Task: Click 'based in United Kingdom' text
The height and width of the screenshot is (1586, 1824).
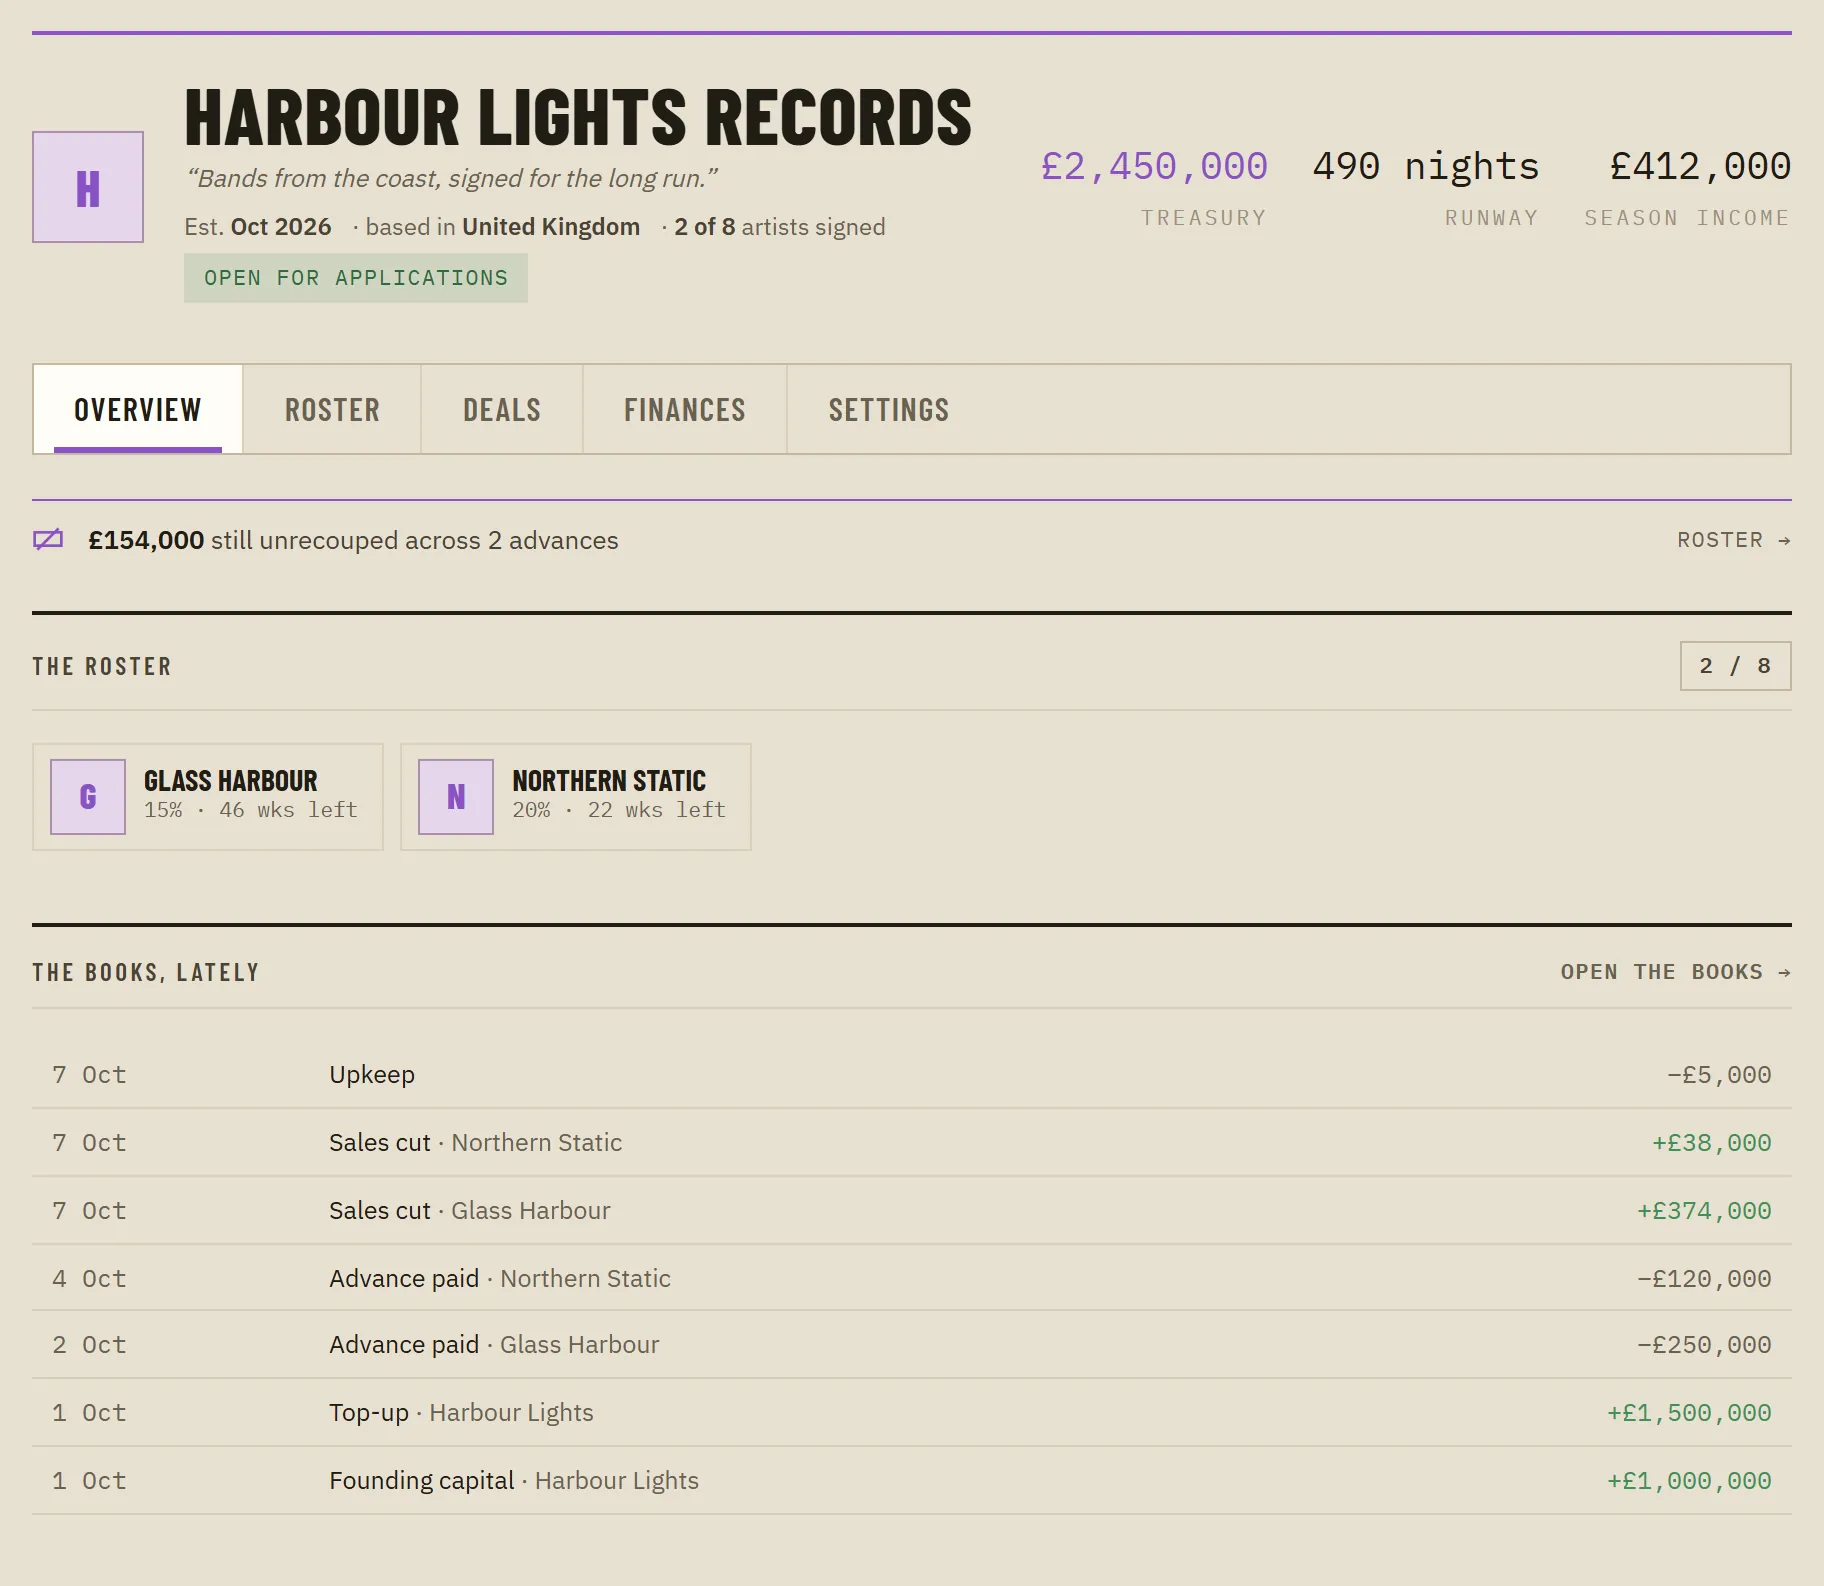Action: click(502, 227)
